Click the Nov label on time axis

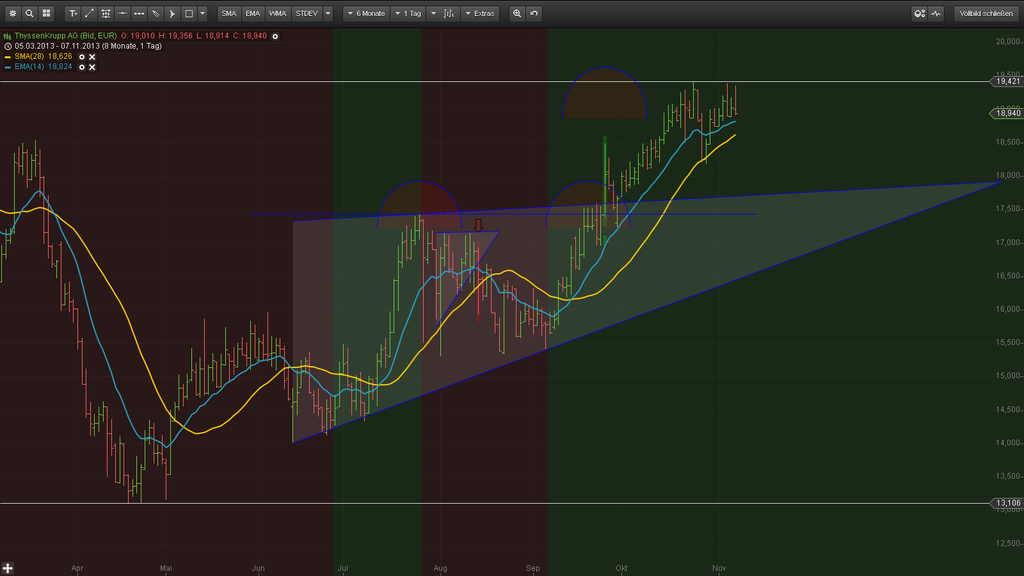(x=719, y=568)
